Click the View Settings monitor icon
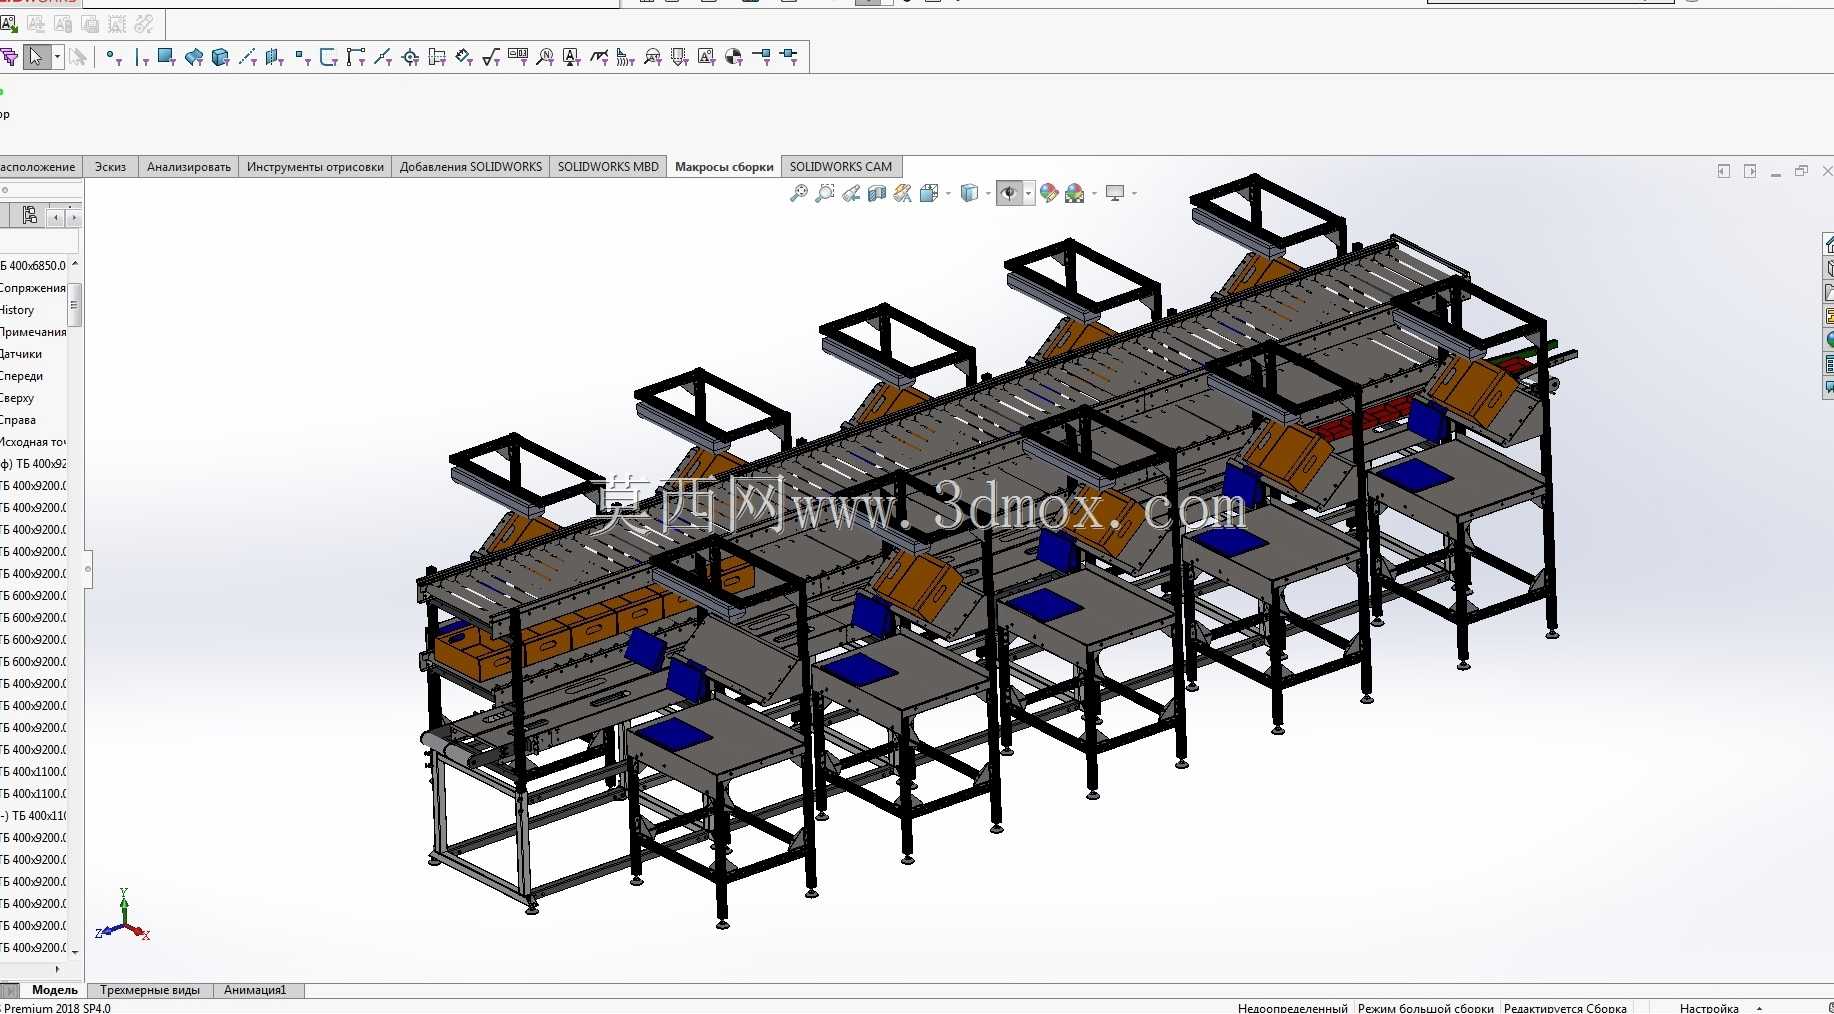Viewport: 1834px width, 1014px height. click(x=1115, y=193)
